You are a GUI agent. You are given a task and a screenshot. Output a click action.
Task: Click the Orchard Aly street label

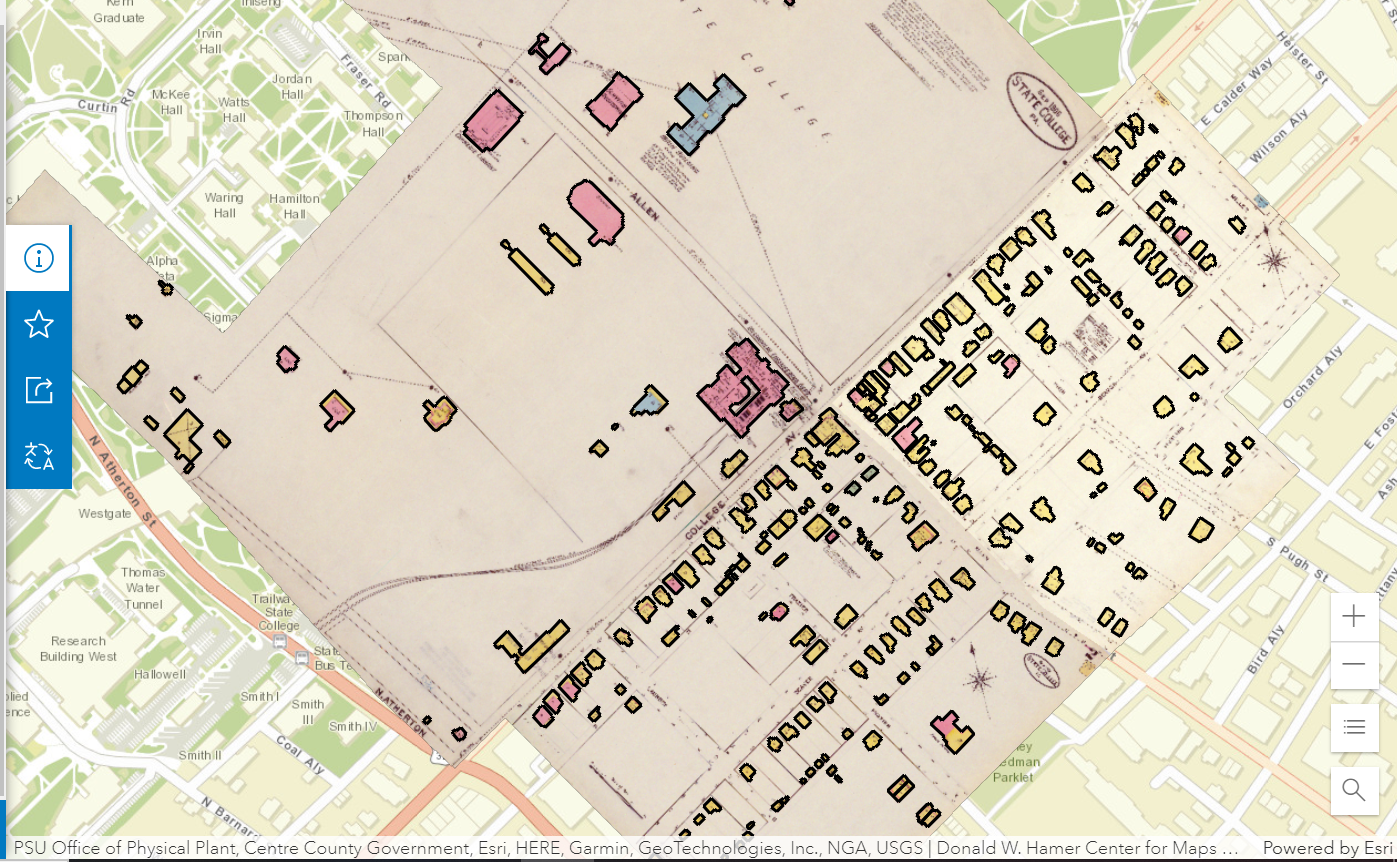(1312, 379)
